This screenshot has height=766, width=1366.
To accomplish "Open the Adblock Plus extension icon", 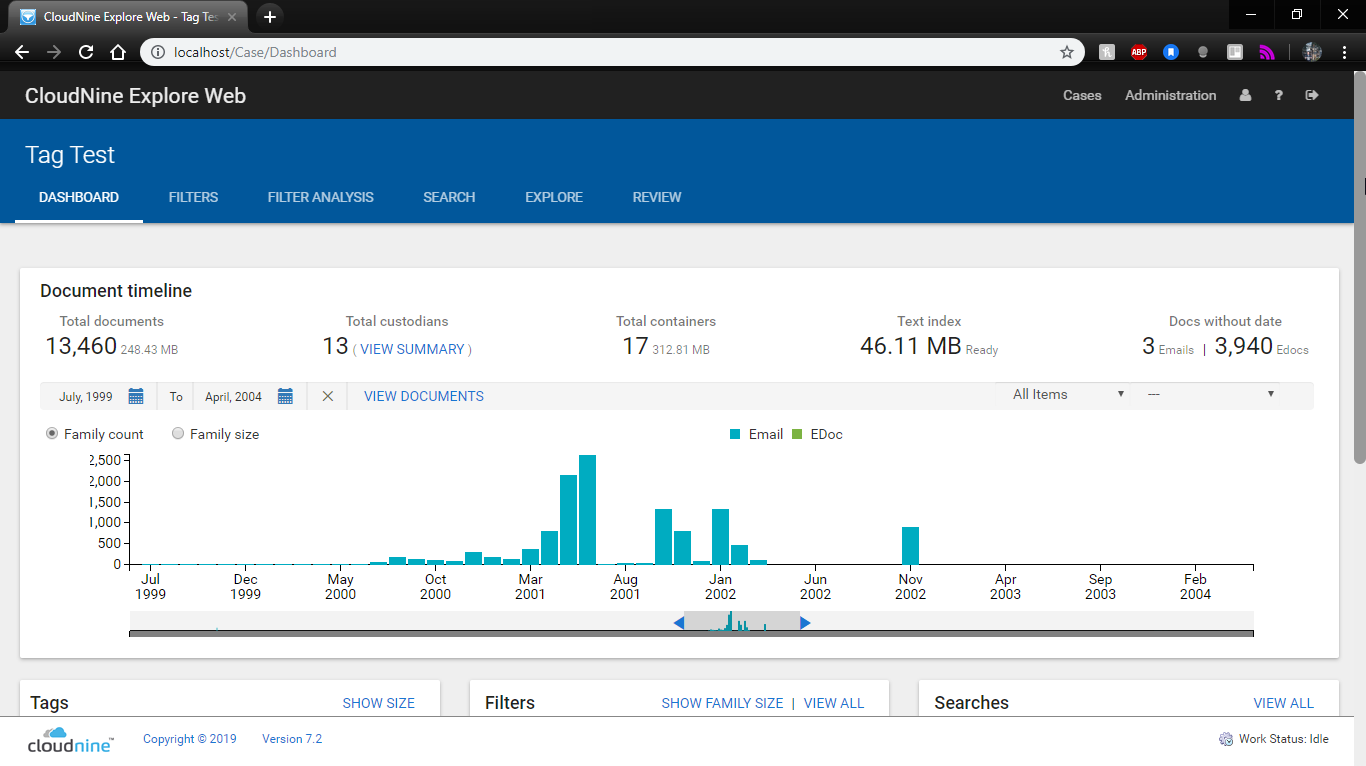I will pos(1139,51).
